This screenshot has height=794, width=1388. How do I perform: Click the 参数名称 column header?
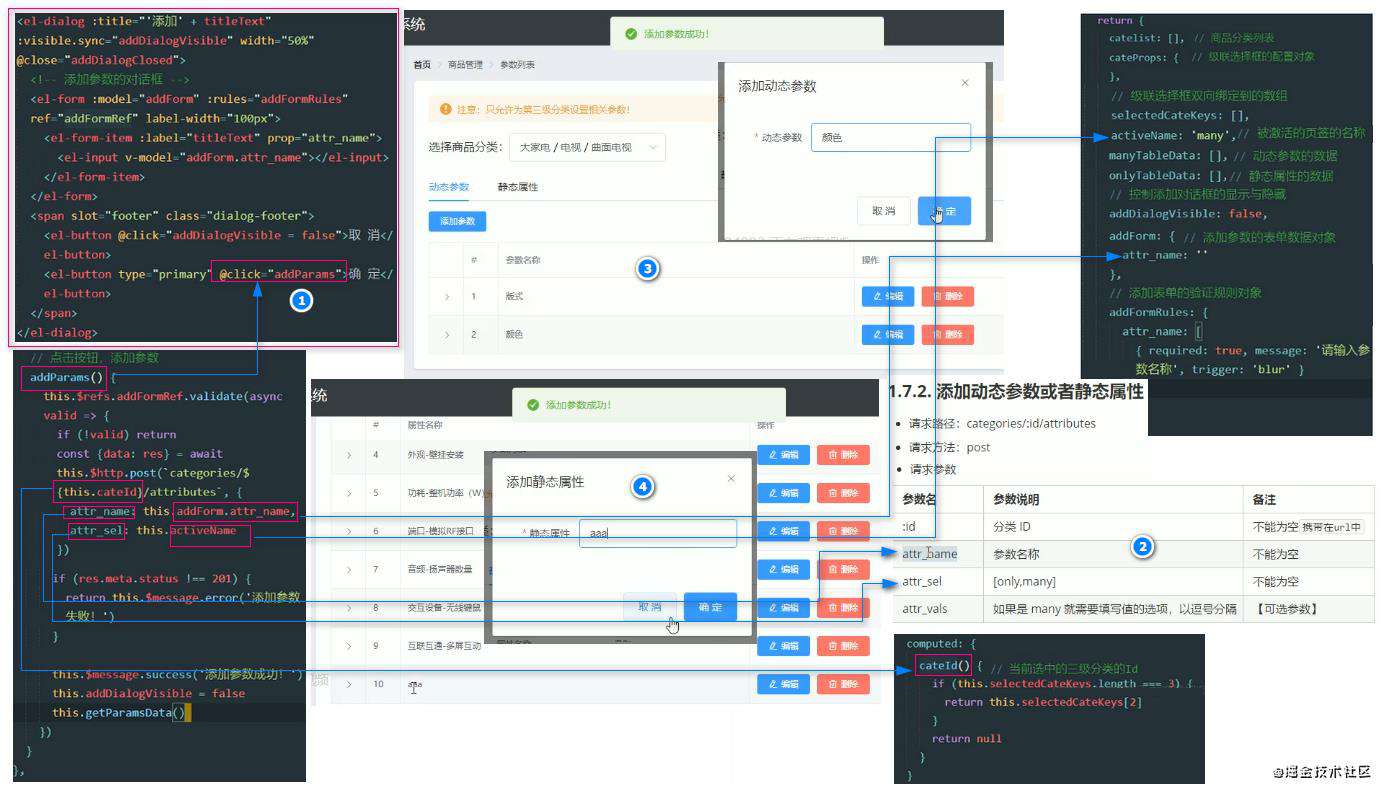pos(523,260)
